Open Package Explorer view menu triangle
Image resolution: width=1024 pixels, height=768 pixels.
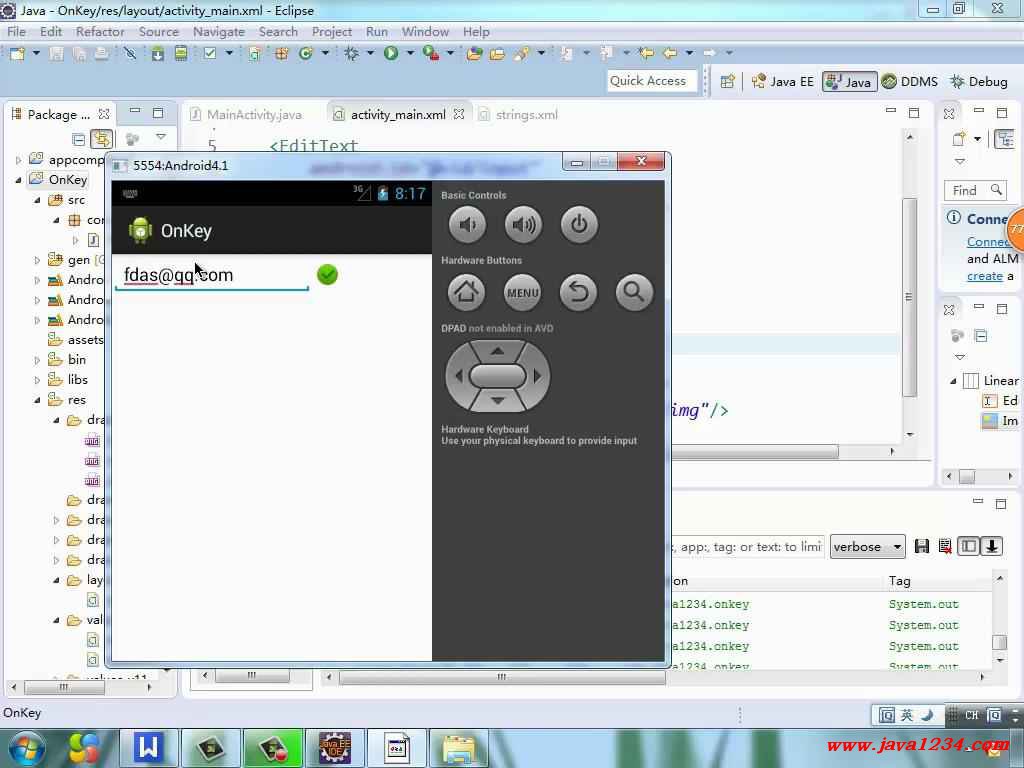coord(161,137)
